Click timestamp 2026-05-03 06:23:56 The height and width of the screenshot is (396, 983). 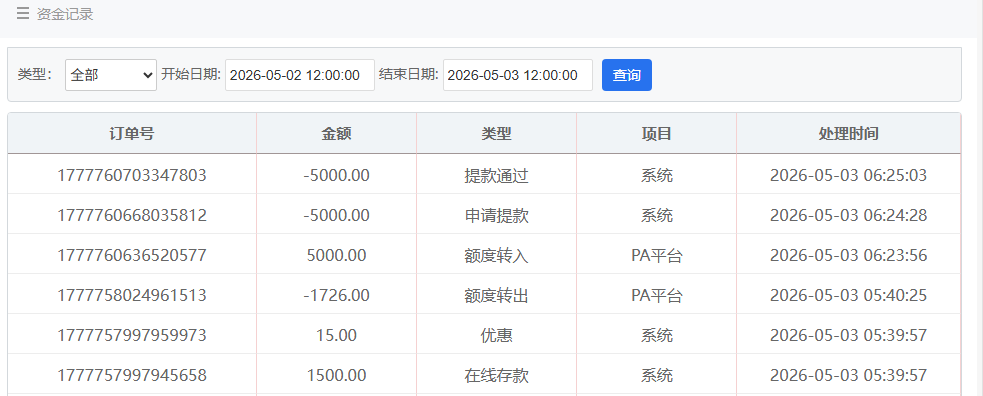tap(848, 256)
